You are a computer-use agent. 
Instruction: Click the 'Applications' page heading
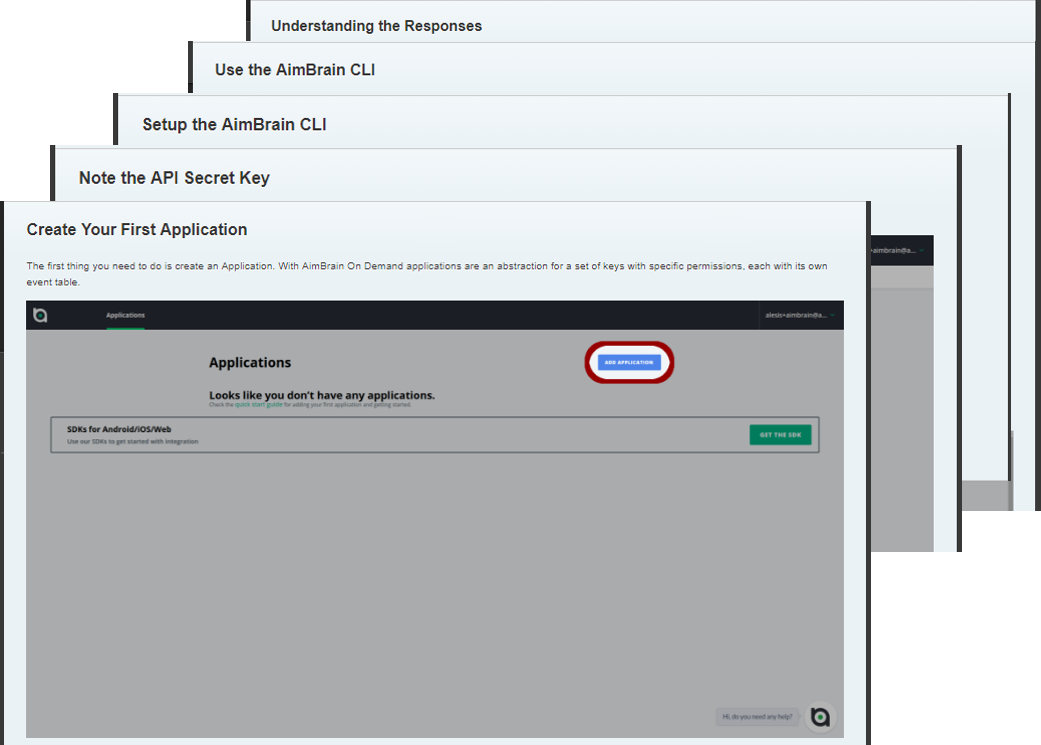point(250,363)
